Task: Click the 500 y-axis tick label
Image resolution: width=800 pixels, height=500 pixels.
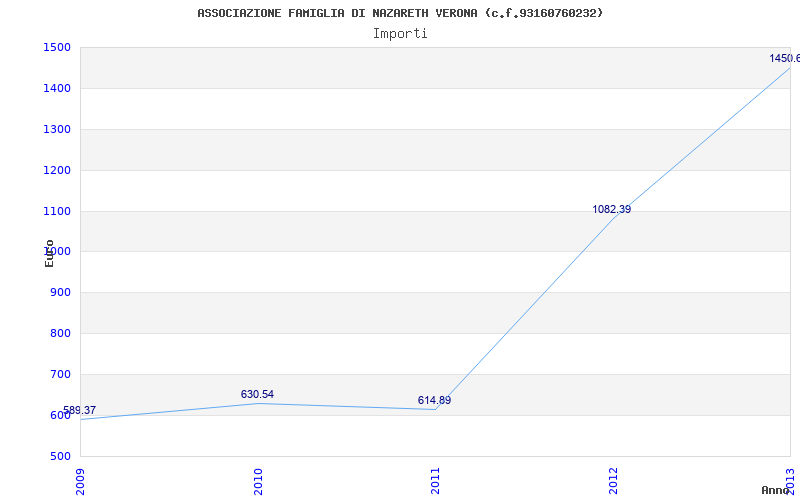Action: [x=60, y=456]
